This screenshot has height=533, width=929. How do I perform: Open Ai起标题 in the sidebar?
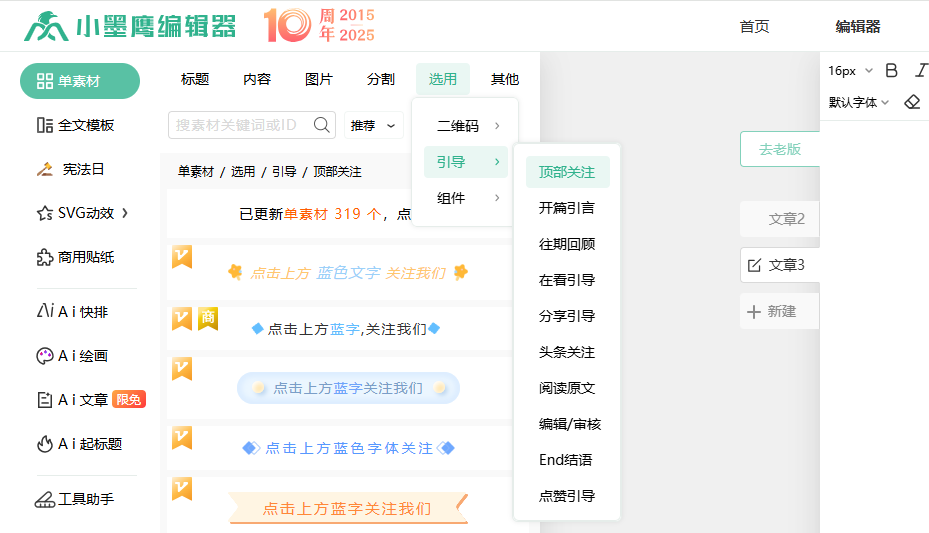pos(79,444)
